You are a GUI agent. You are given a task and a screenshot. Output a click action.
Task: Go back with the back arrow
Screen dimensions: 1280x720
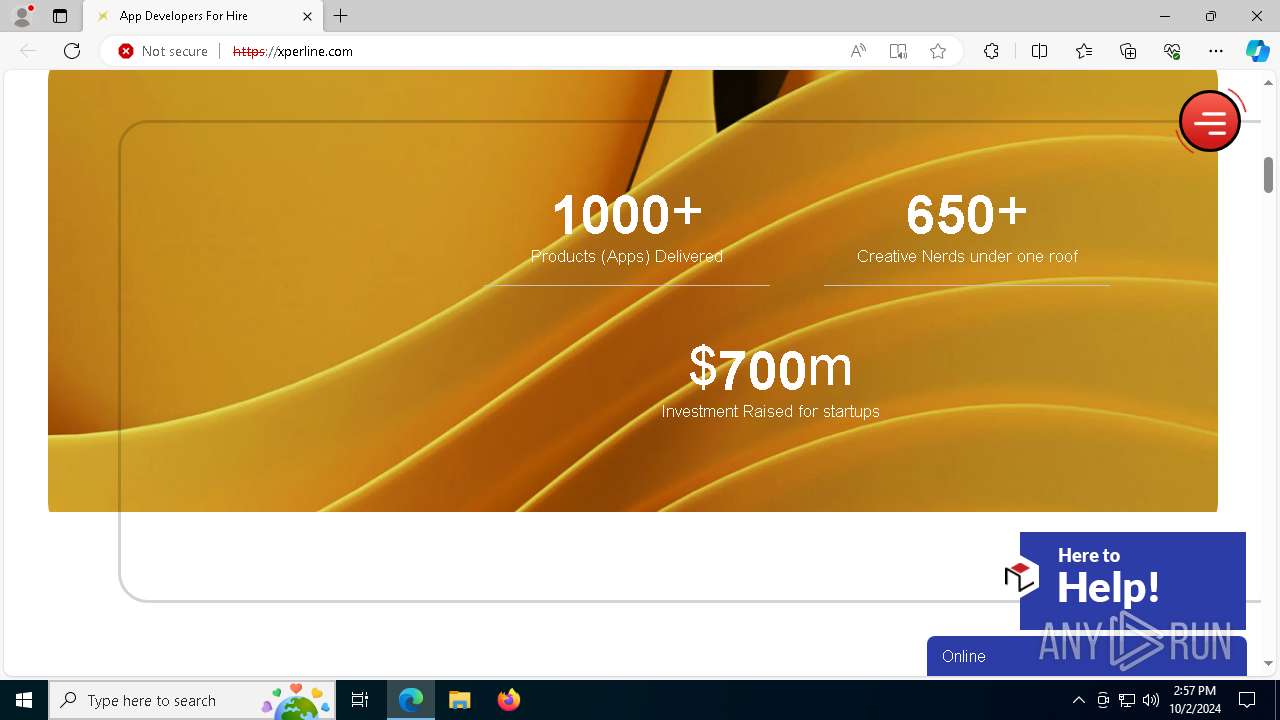[28, 51]
